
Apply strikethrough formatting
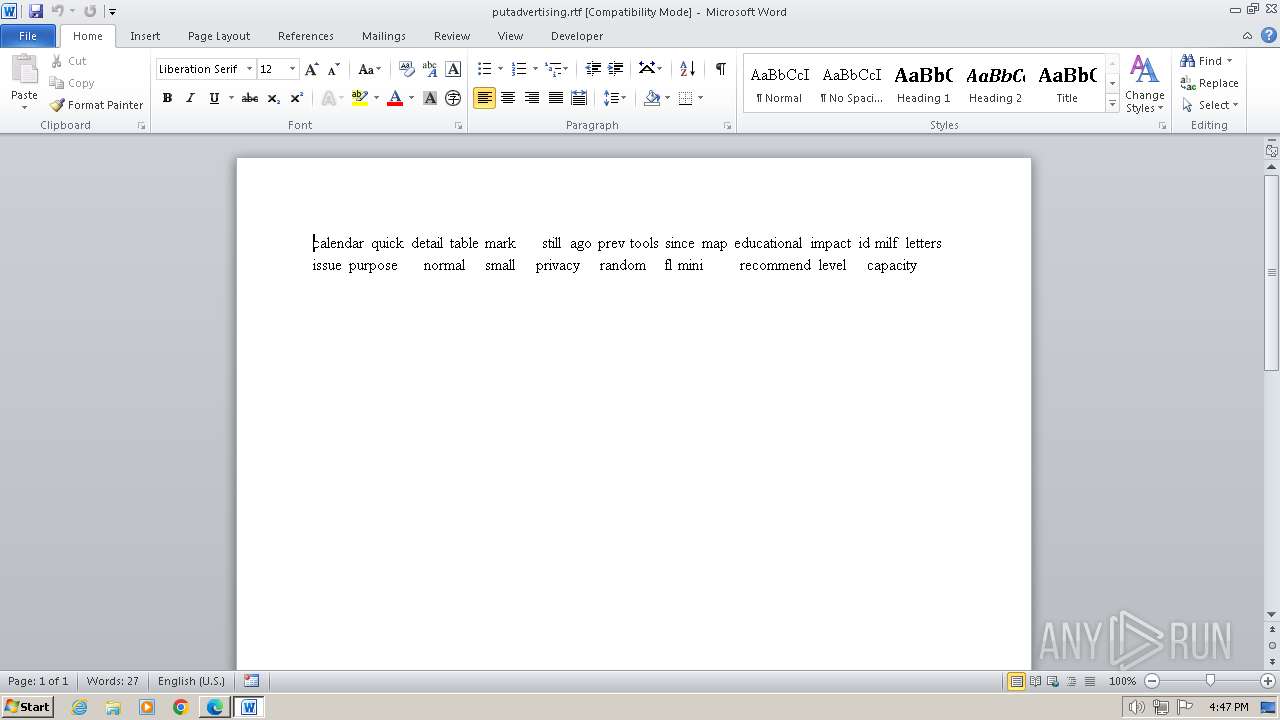(250, 98)
